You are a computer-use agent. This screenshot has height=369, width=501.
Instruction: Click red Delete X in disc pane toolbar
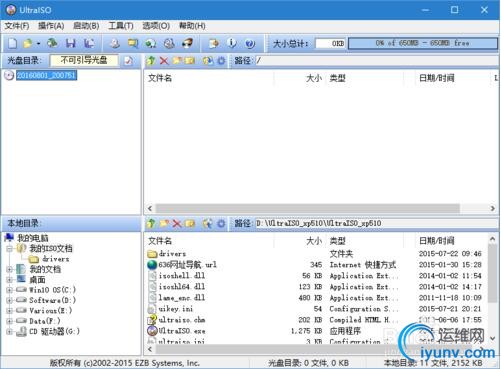(164, 61)
